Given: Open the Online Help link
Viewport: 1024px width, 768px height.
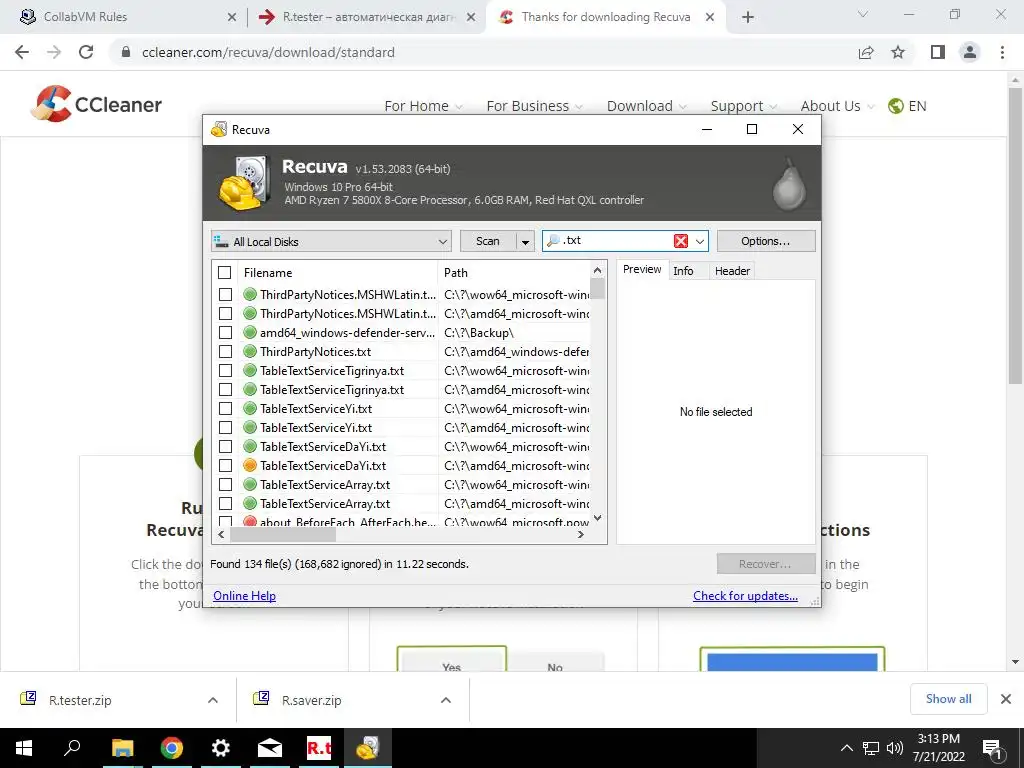Looking at the screenshot, I should [244, 596].
